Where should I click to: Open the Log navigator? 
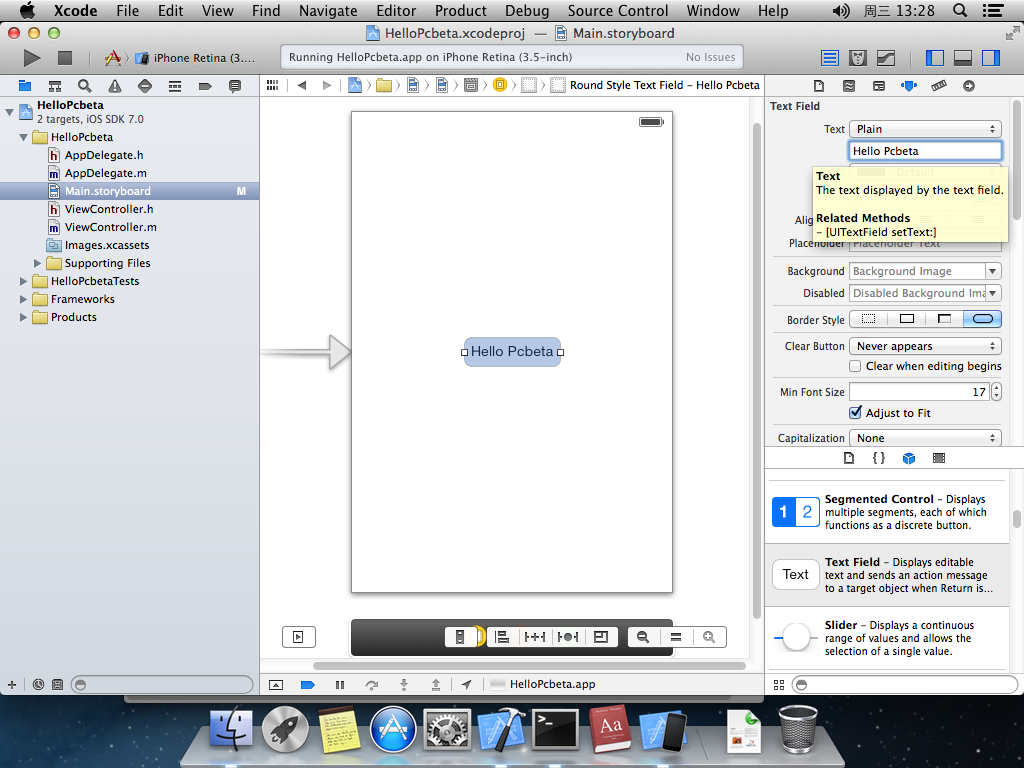pyautogui.click(x=235, y=86)
